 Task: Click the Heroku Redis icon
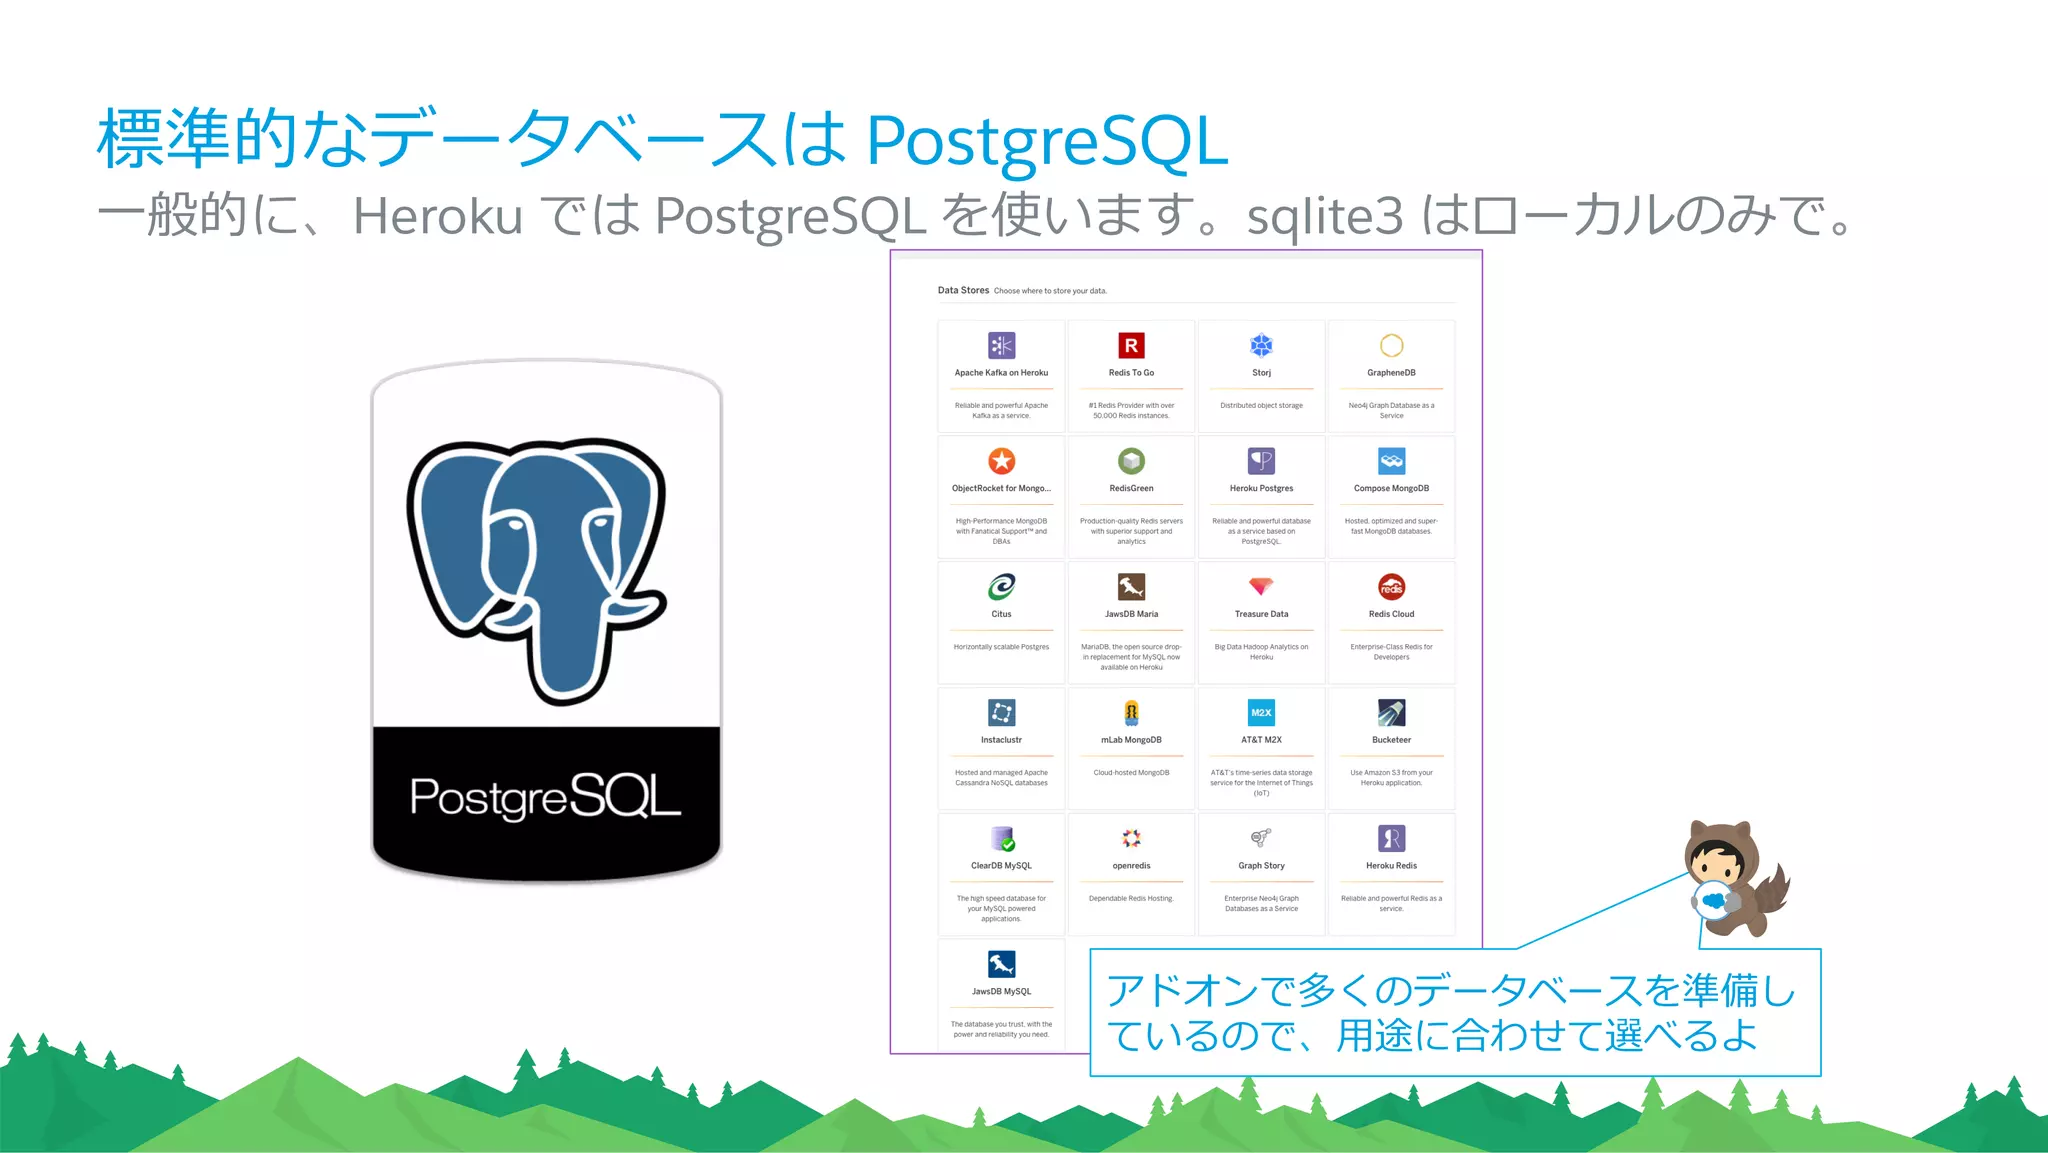coord(1391,838)
